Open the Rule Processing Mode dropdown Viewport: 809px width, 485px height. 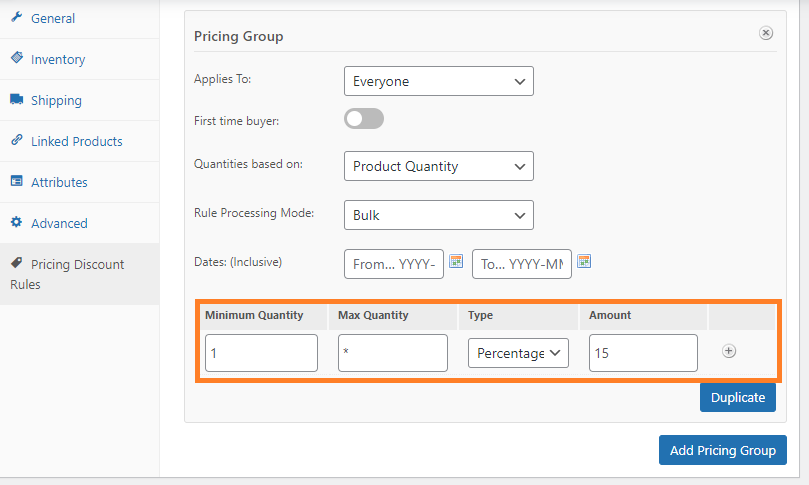(x=438, y=215)
